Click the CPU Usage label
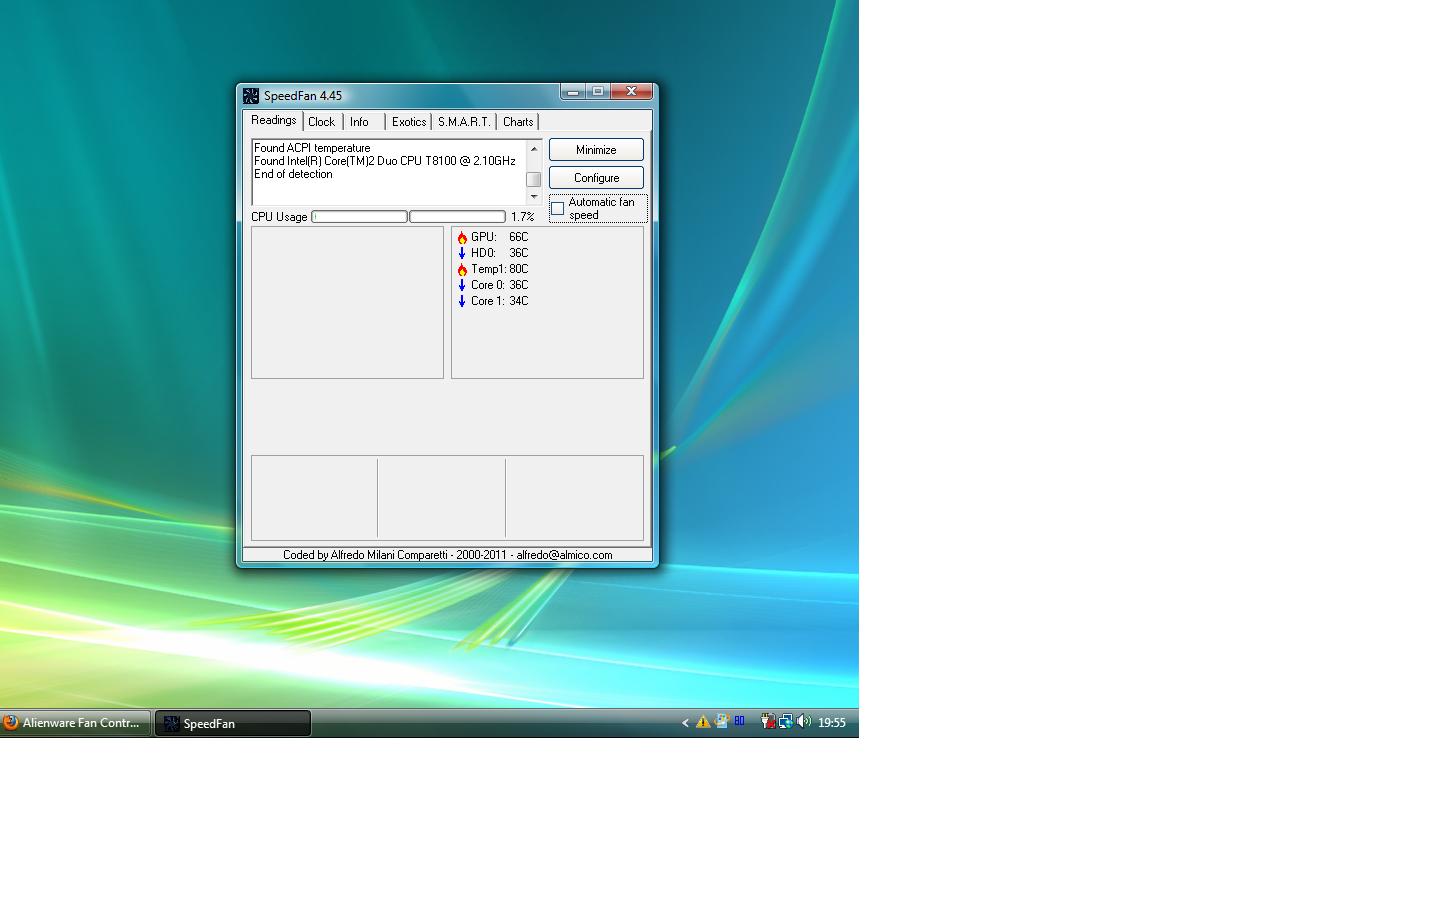Viewport: 1440px width, 900px height. [279, 217]
